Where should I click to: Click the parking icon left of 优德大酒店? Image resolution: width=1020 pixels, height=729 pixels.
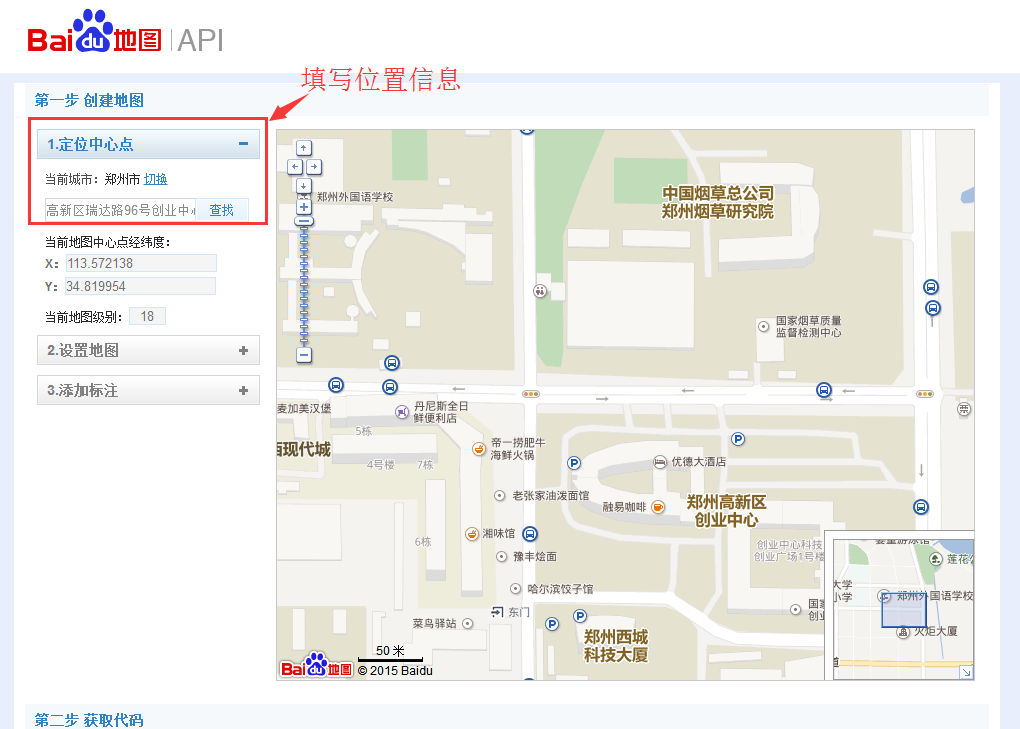pyautogui.click(x=574, y=463)
